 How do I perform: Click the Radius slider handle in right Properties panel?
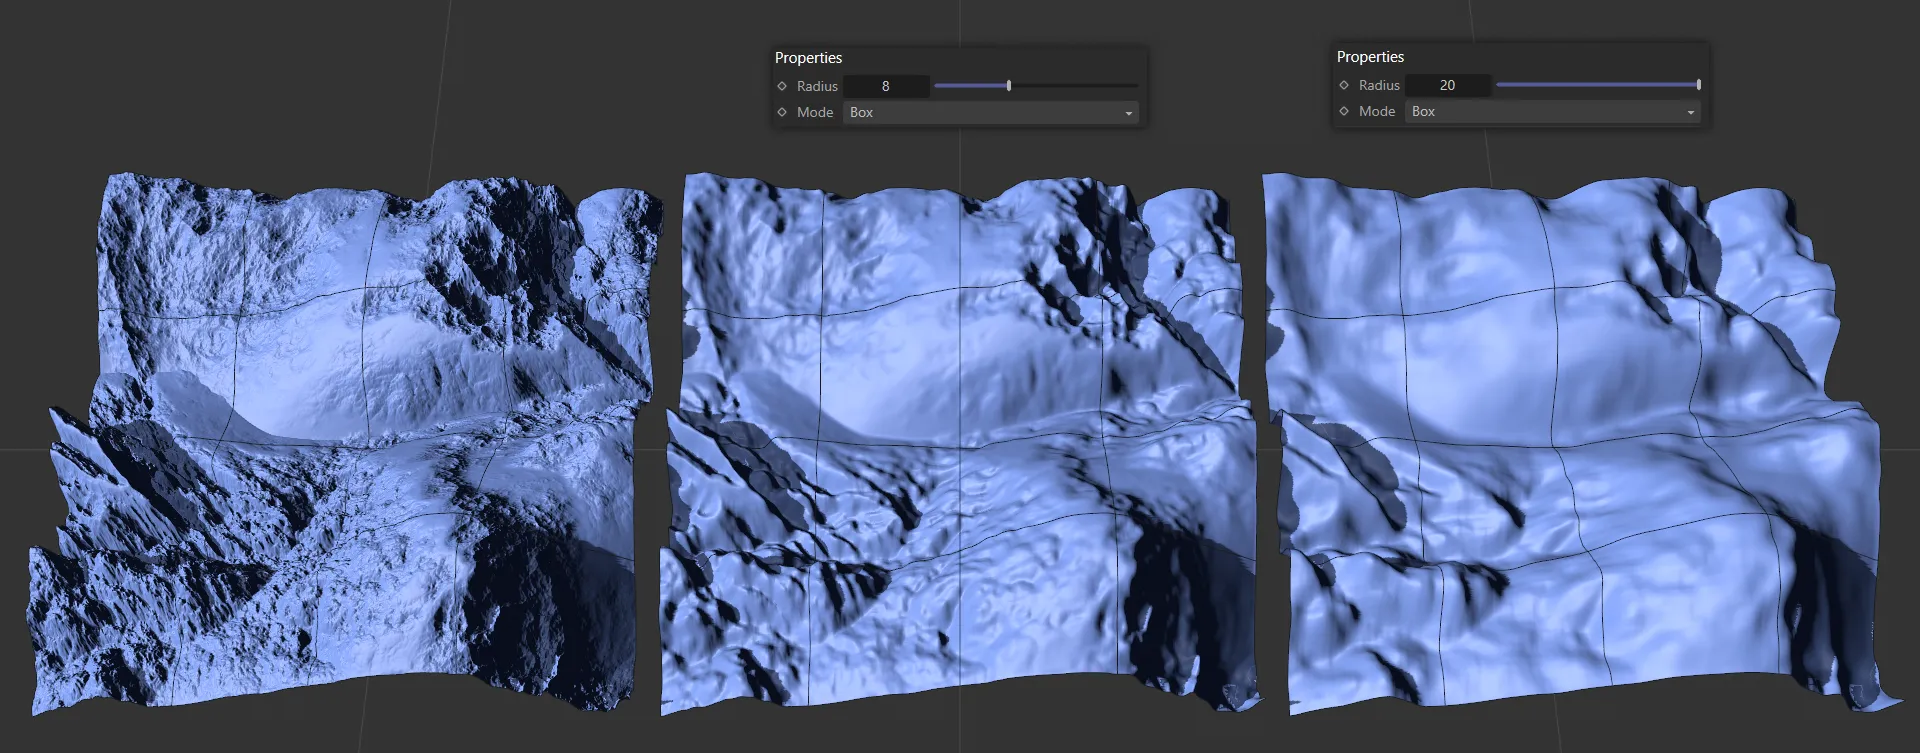pyautogui.click(x=1698, y=85)
